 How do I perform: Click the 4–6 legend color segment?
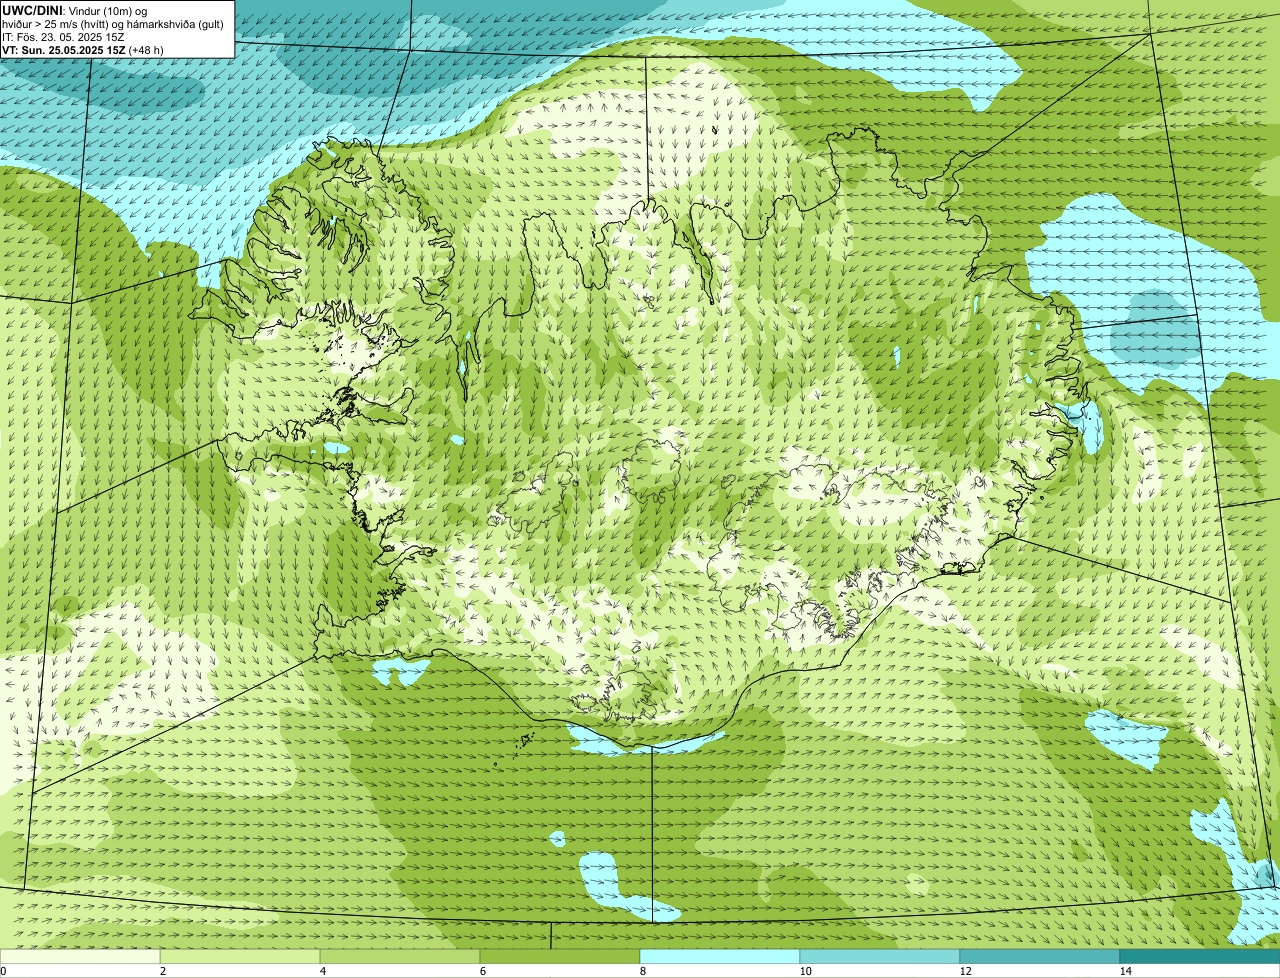400,956
